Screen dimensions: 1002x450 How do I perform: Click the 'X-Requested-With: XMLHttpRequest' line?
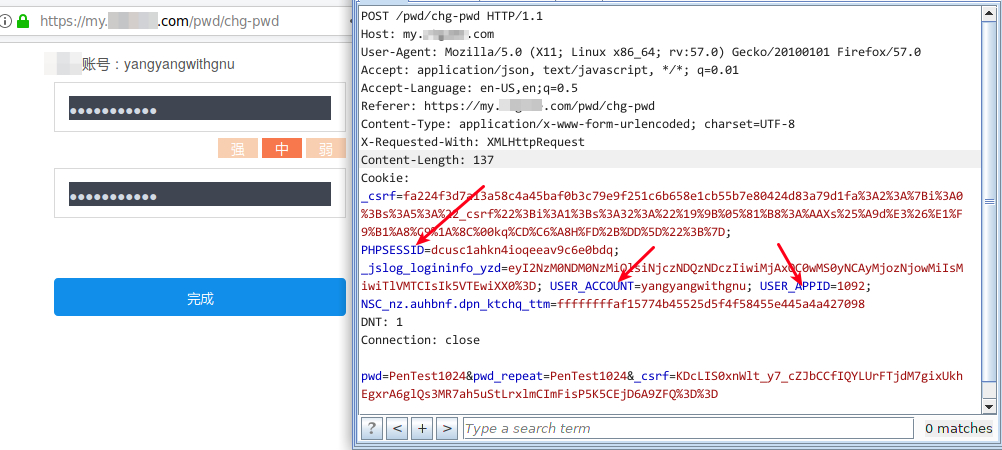473,142
